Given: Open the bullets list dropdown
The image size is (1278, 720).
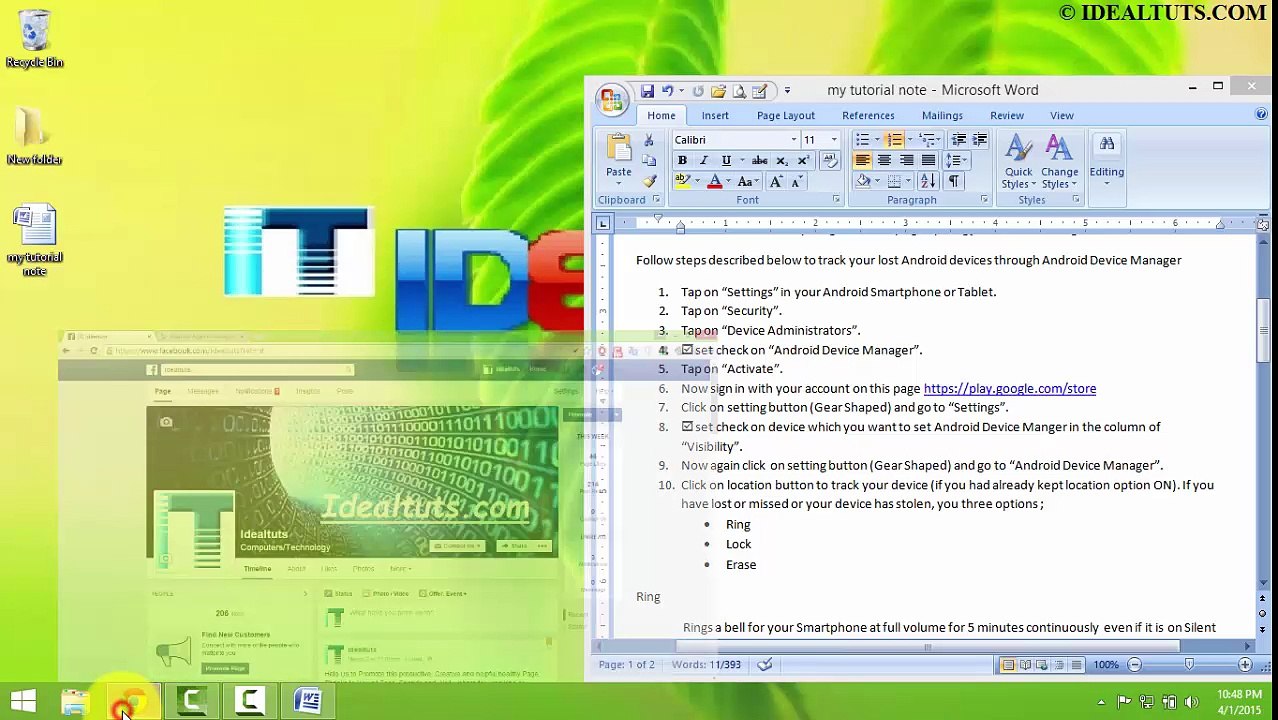Looking at the screenshot, I should point(877,140).
